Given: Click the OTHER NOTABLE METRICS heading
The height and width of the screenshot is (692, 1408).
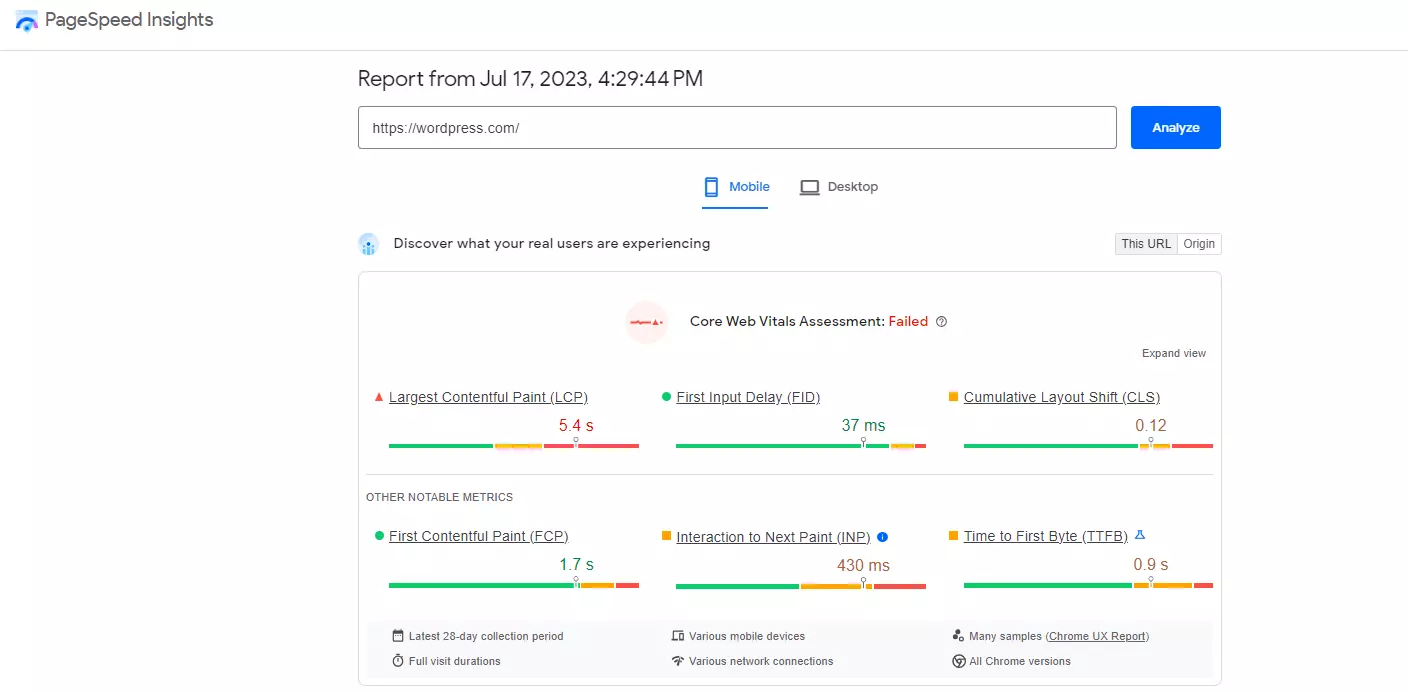Looking at the screenshot, I should (439, 497).
